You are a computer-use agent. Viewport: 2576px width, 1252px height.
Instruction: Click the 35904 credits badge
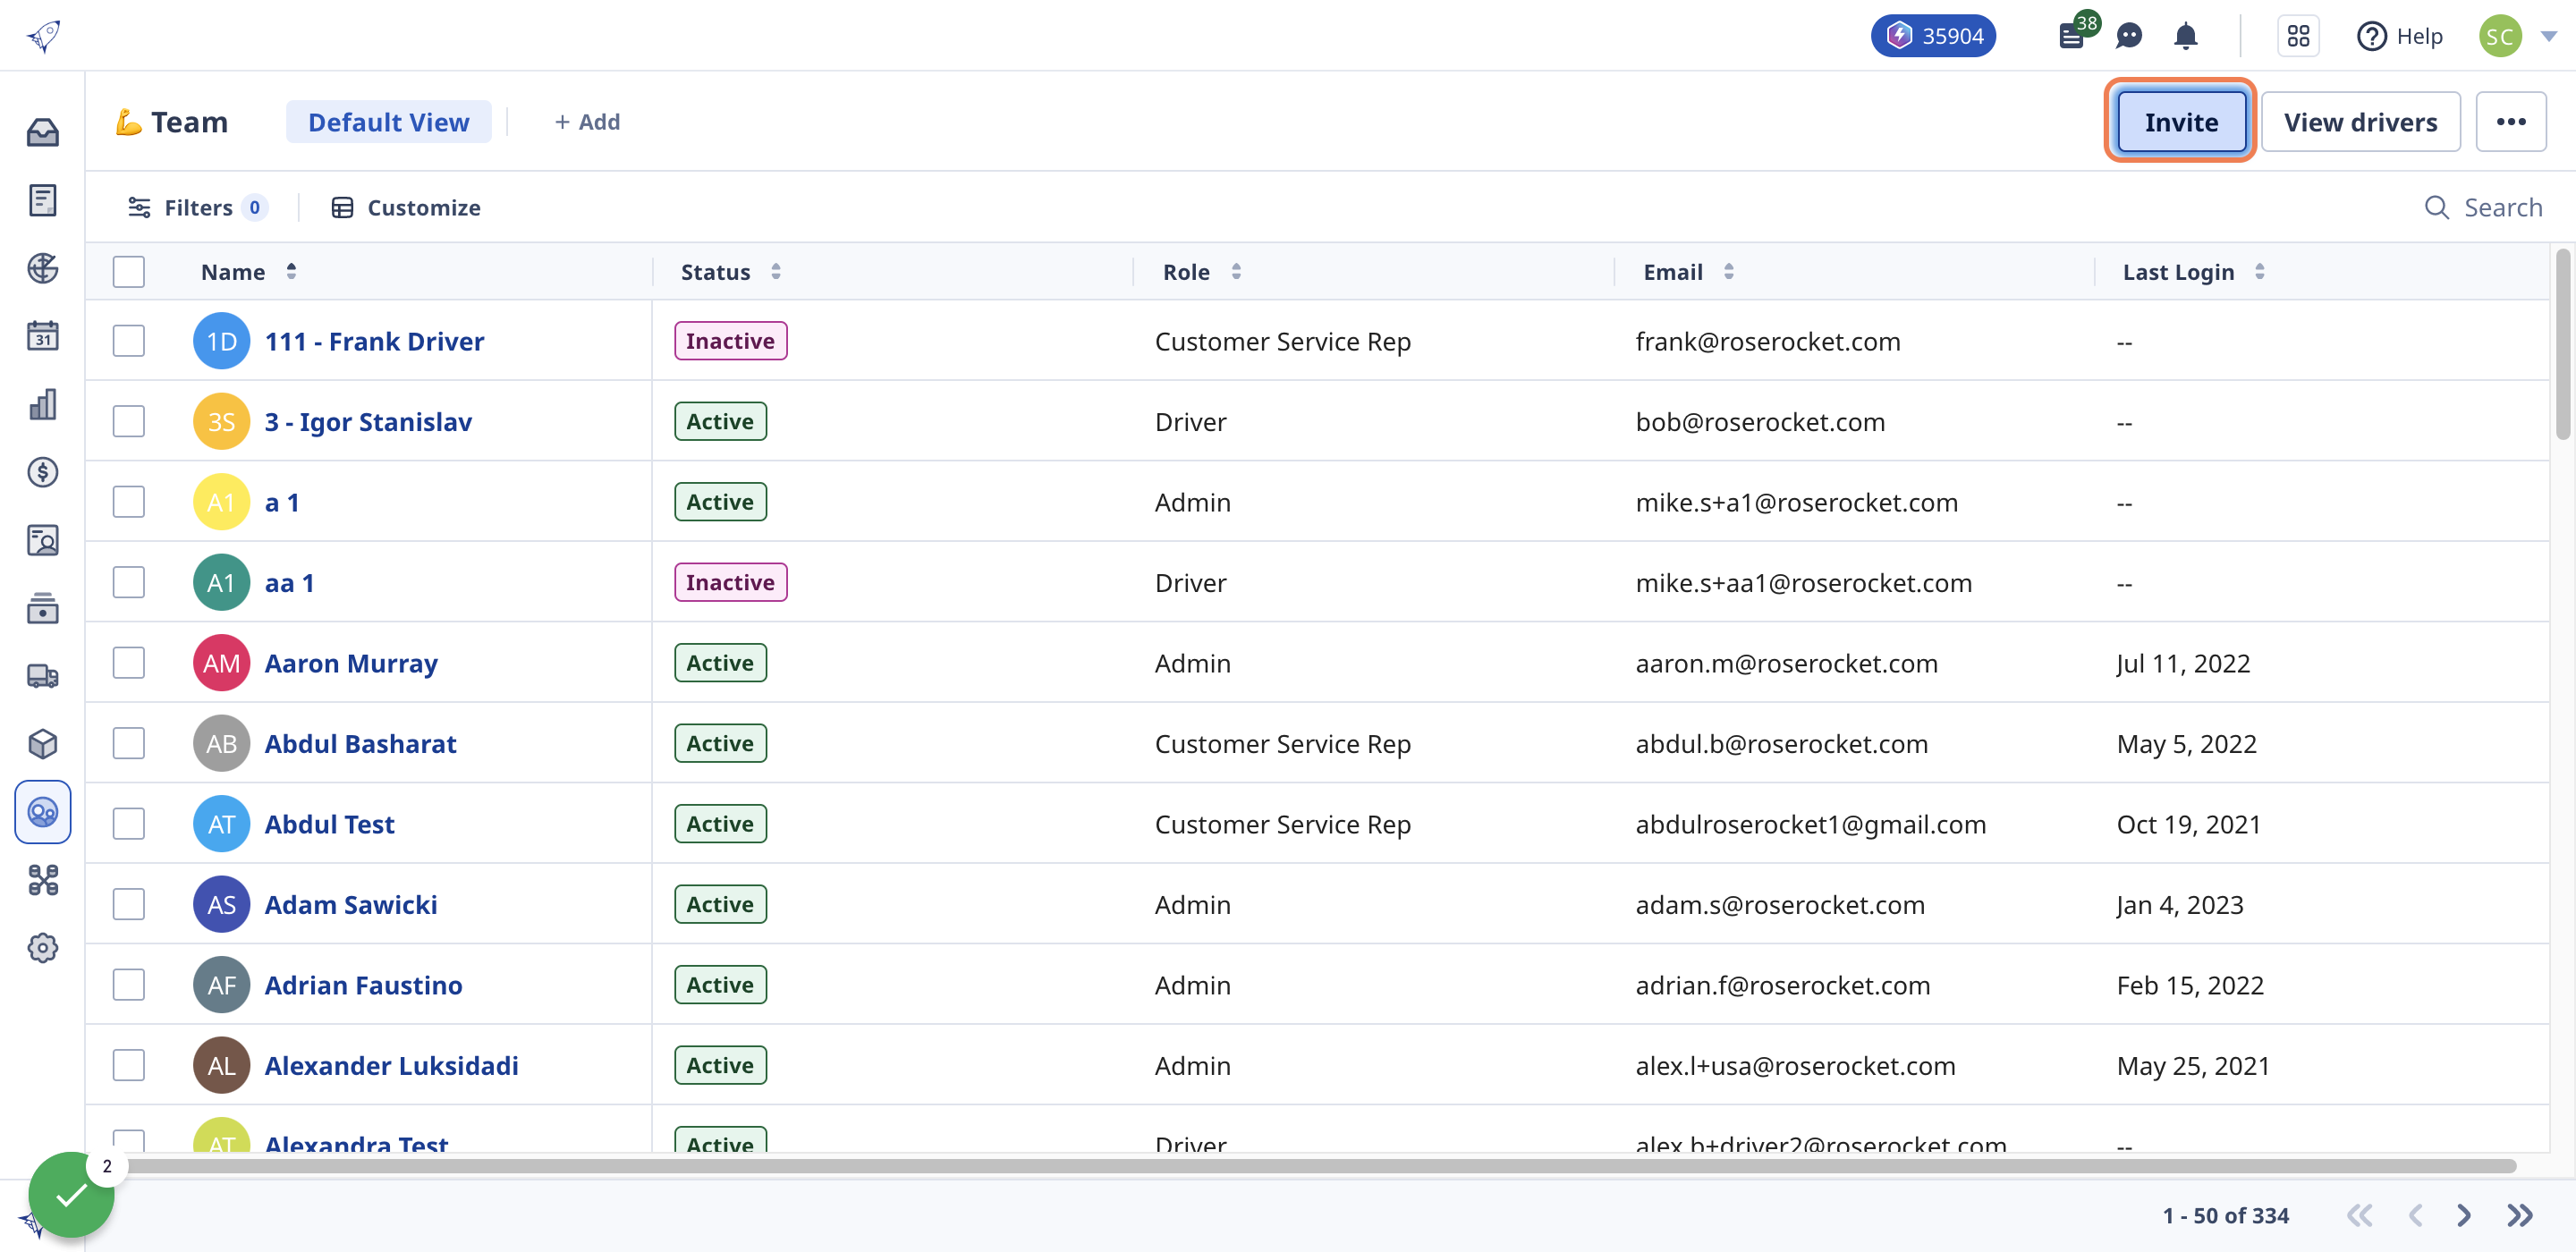click(x=1933, y=36)
